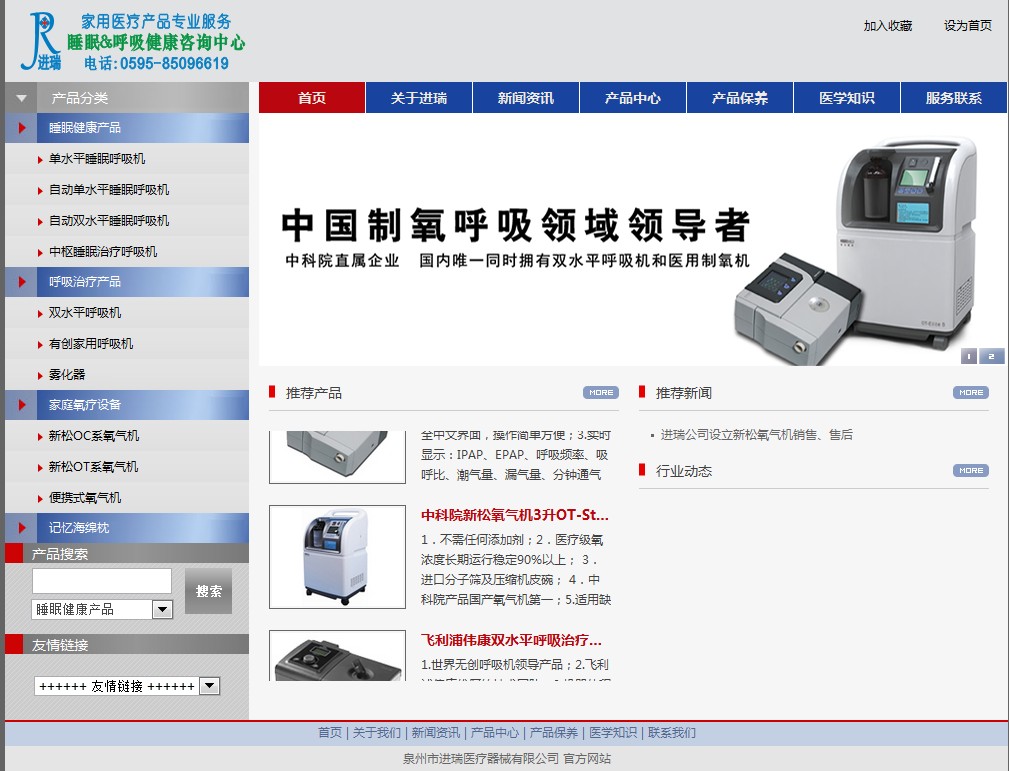Viewport: 1009px width, 771px height.
Task: Open the 医学知识 navigation tab
Action: [x=846, y=98]
